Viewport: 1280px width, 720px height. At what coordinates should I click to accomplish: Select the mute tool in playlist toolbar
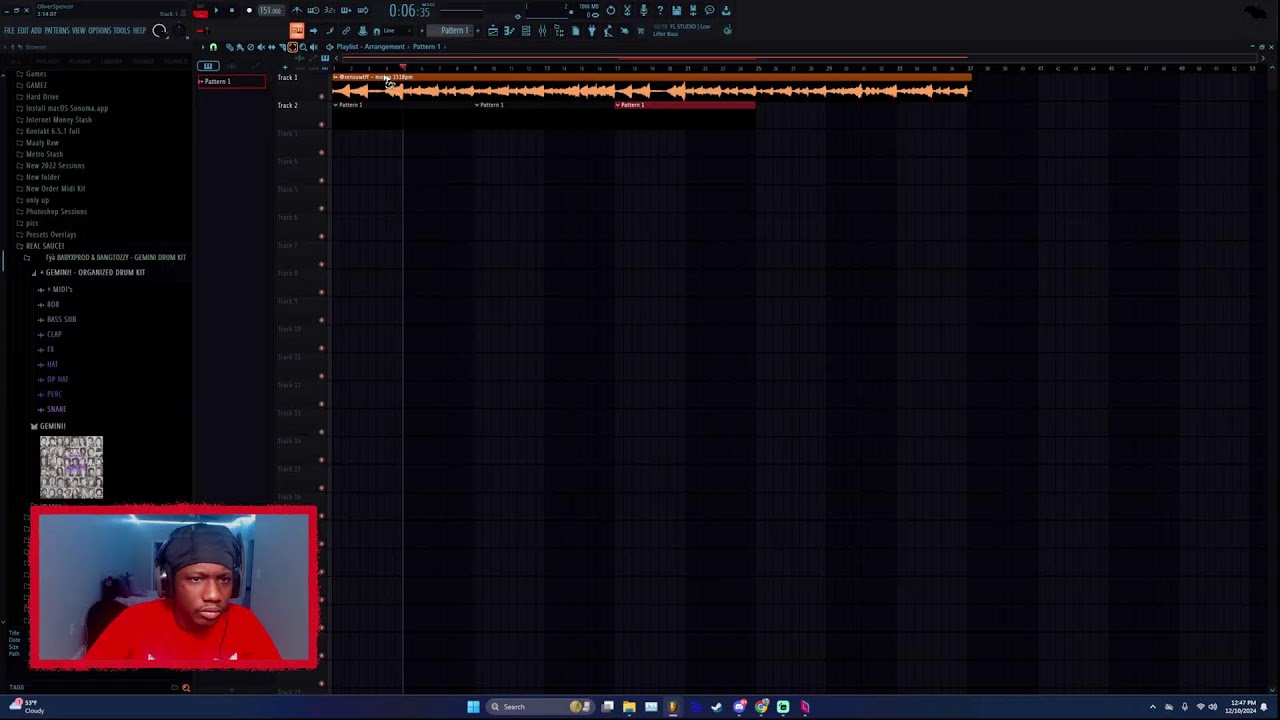pos(261,47)
